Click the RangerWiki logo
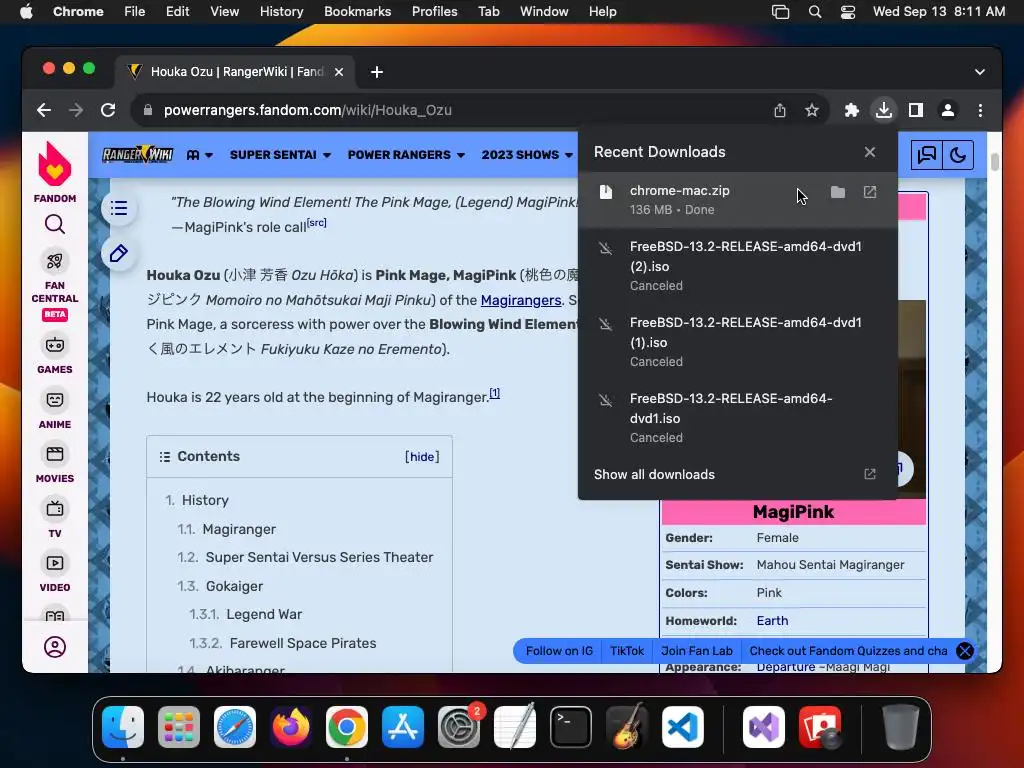The height and width of the screenshot is (768, 1024). click(138, 155)
